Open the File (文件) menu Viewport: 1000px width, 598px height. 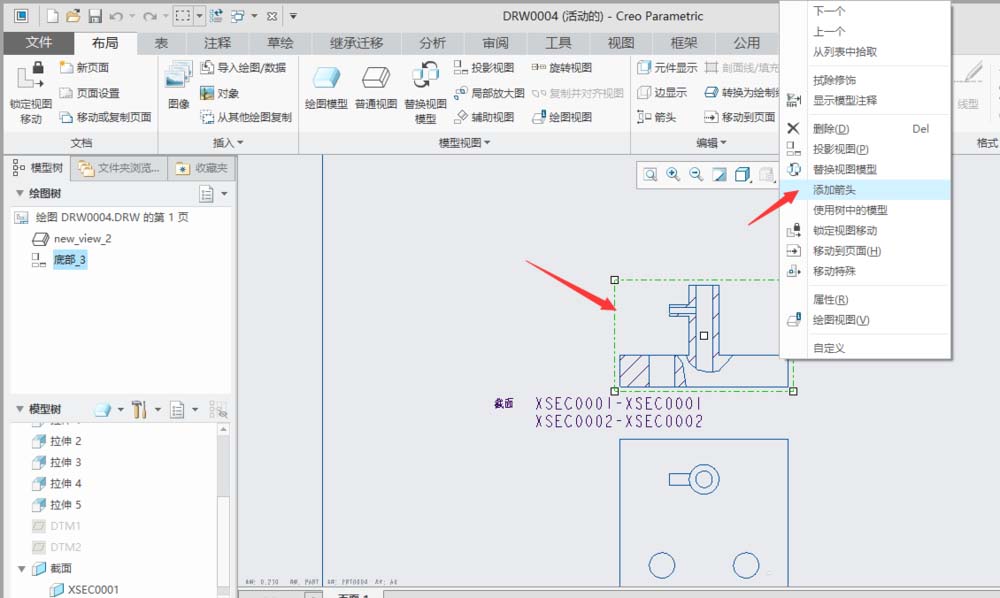point(39,43)
